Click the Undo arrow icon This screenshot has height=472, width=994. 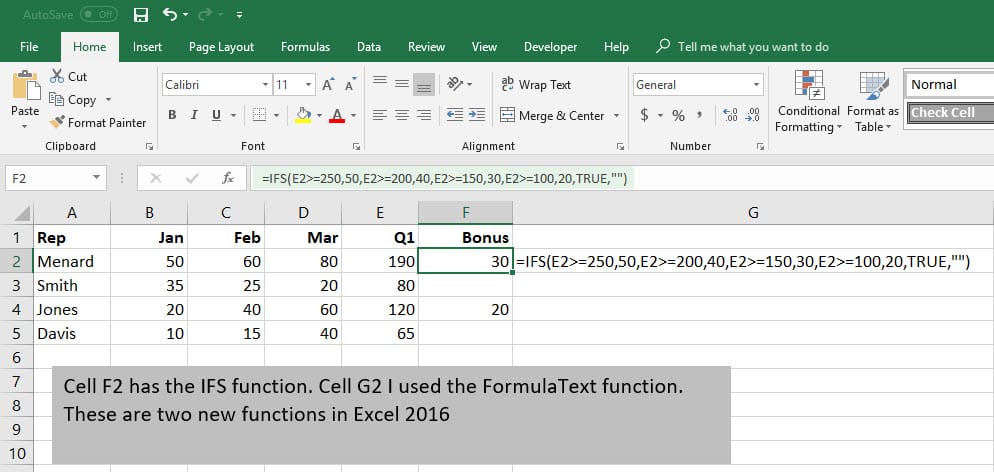tap(170, 15)
